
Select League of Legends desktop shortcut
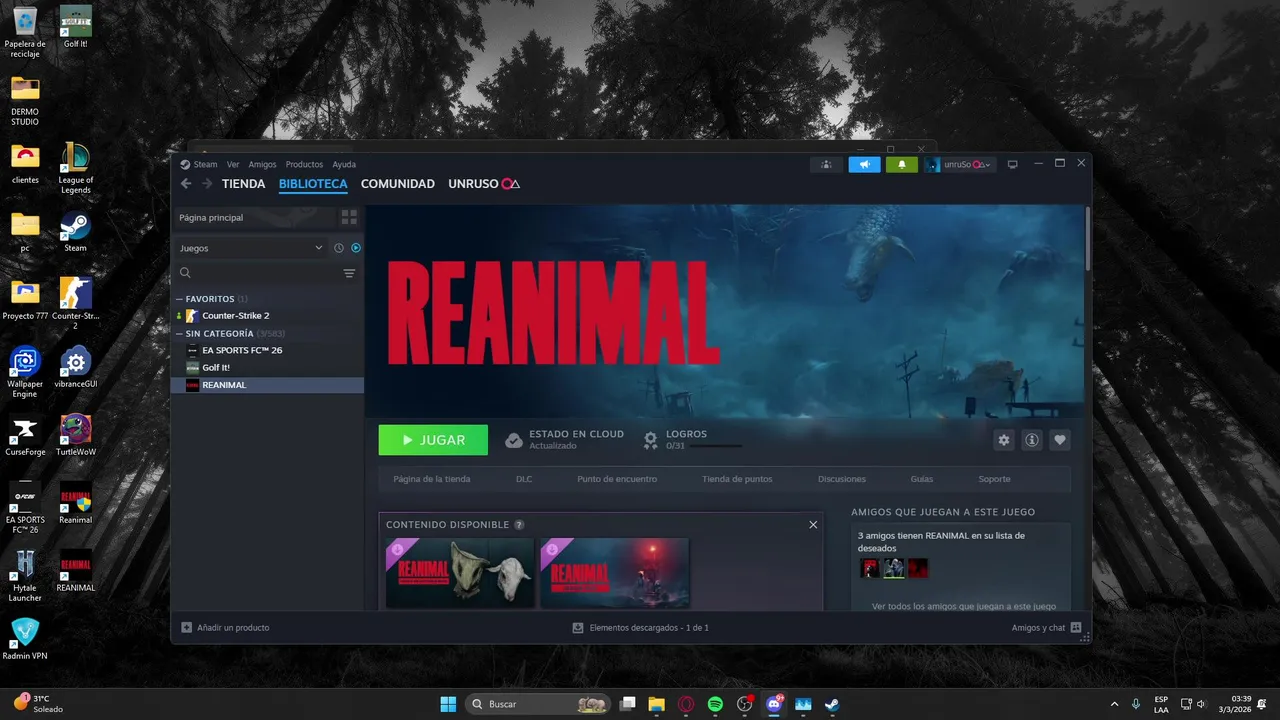coord(75,168)
